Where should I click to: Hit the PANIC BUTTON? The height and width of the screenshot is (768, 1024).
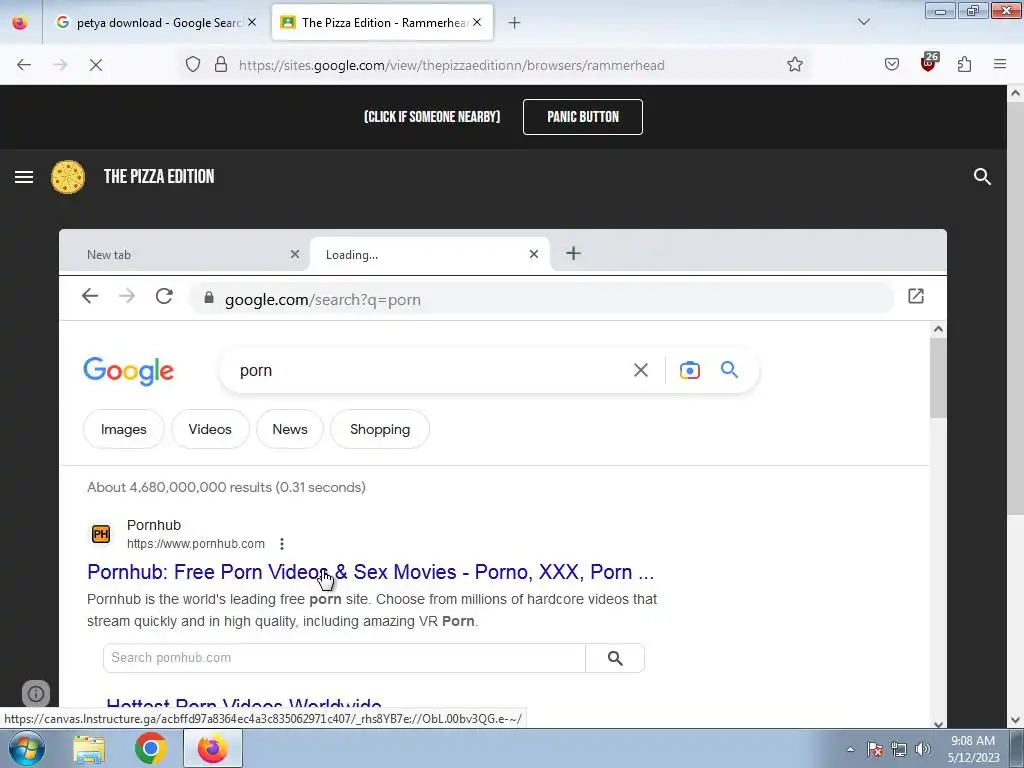[x=583, y=117]
